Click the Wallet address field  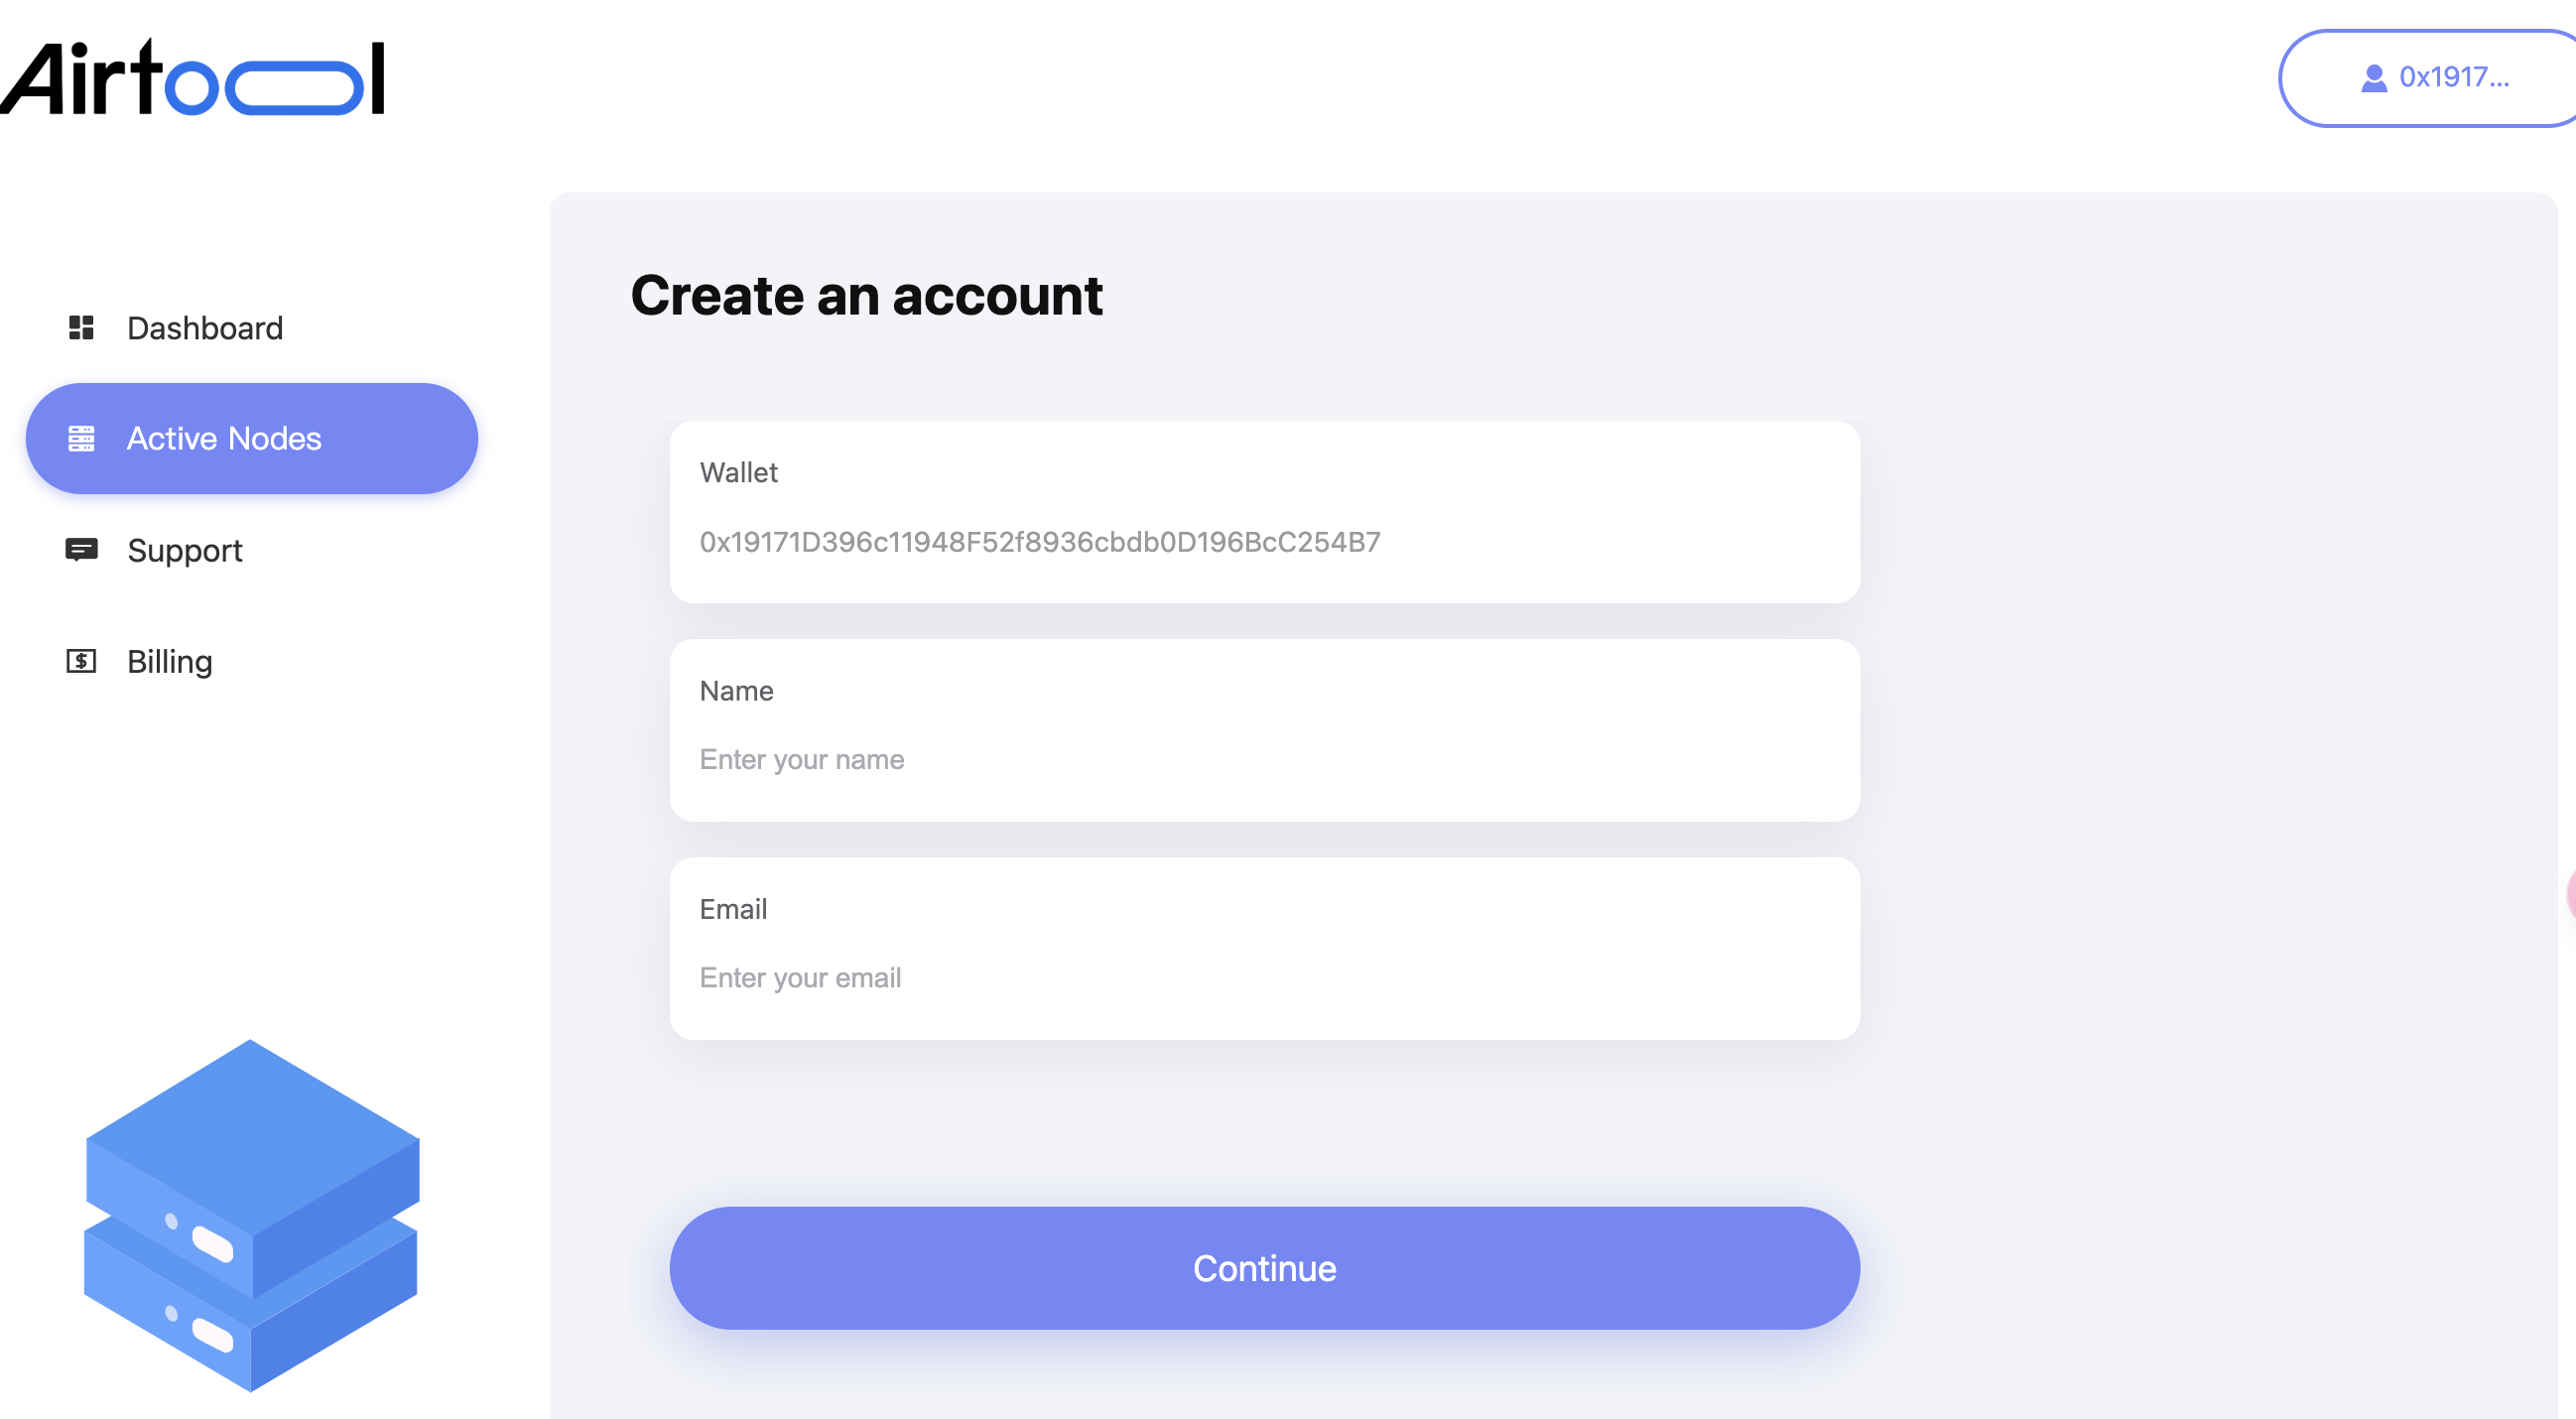point(1264,542)
